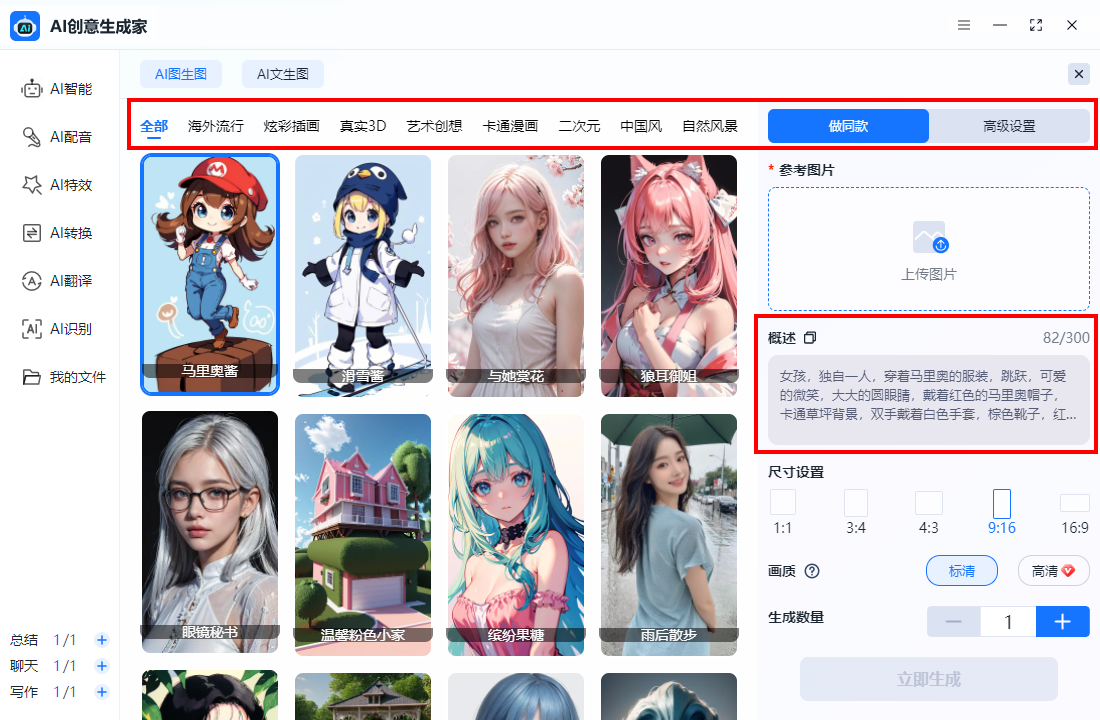Screen dimensions: 1100x720
Task: Select the 全部 category
Action: pos(154,126)
